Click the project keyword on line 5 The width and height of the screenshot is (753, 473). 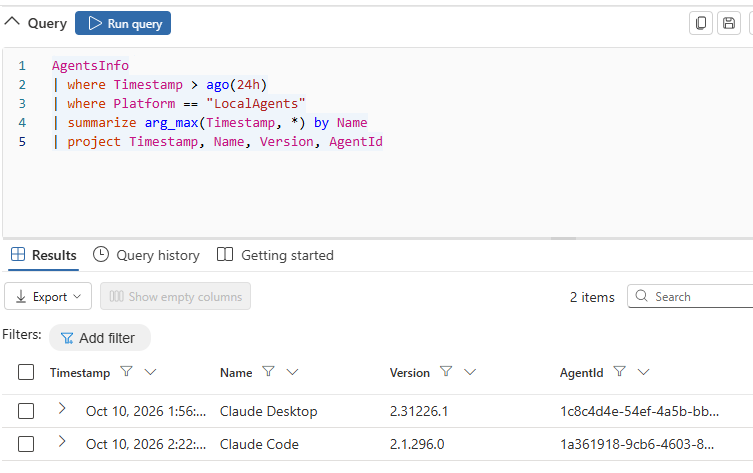pos(94,142)
